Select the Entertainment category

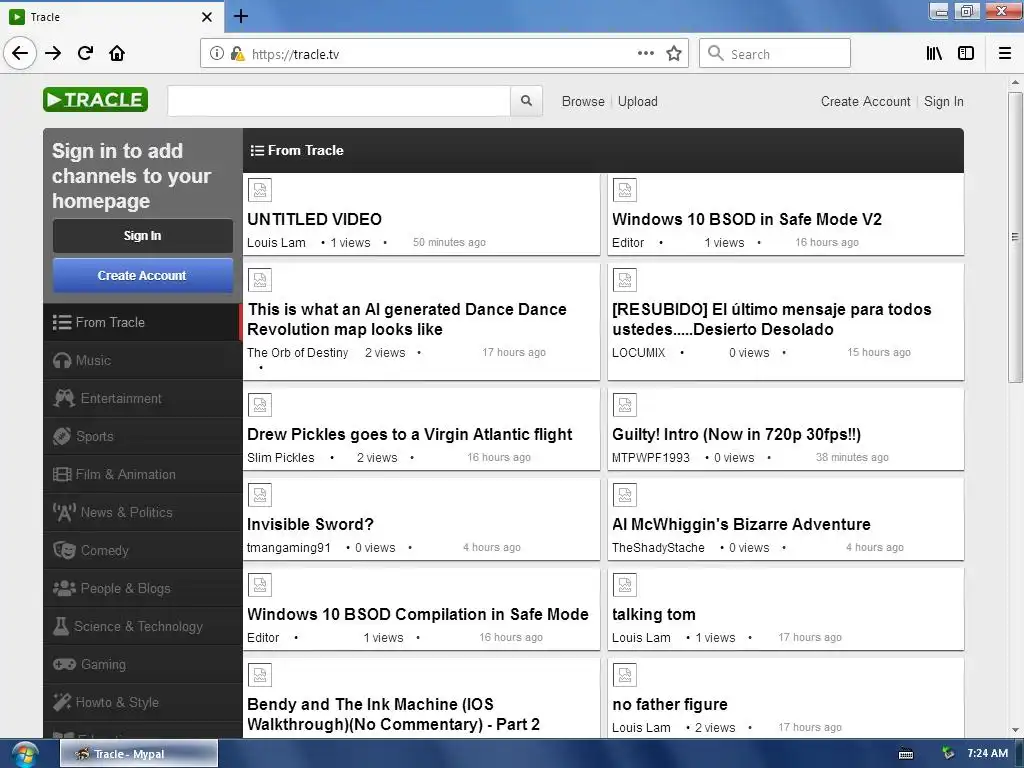tap(142, 398)
